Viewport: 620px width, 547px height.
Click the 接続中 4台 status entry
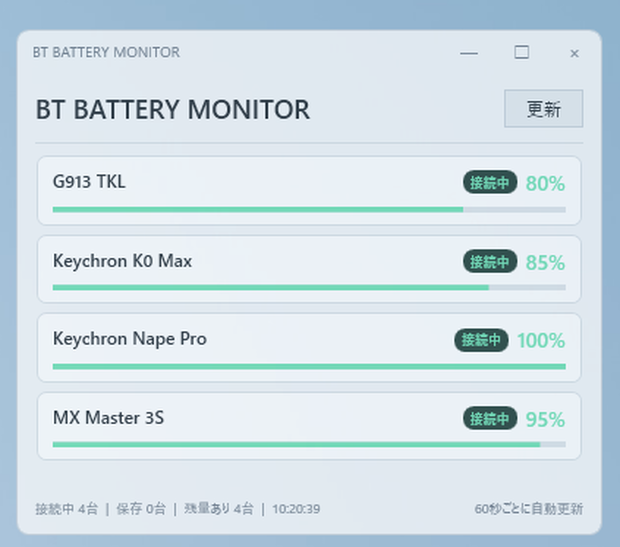pos(66,509)
